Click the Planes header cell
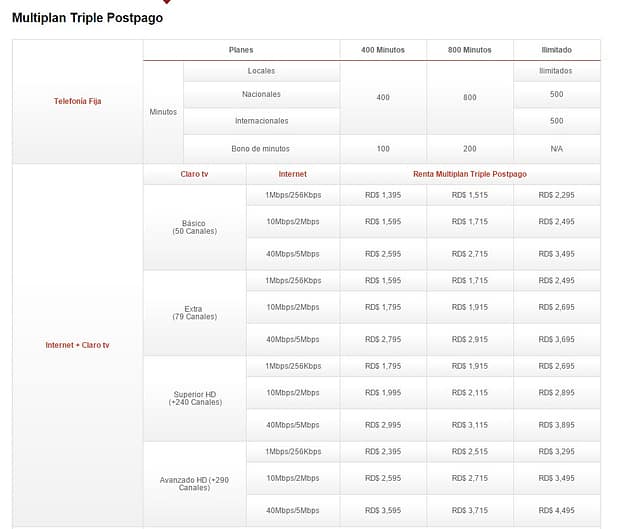 (240, 49)
